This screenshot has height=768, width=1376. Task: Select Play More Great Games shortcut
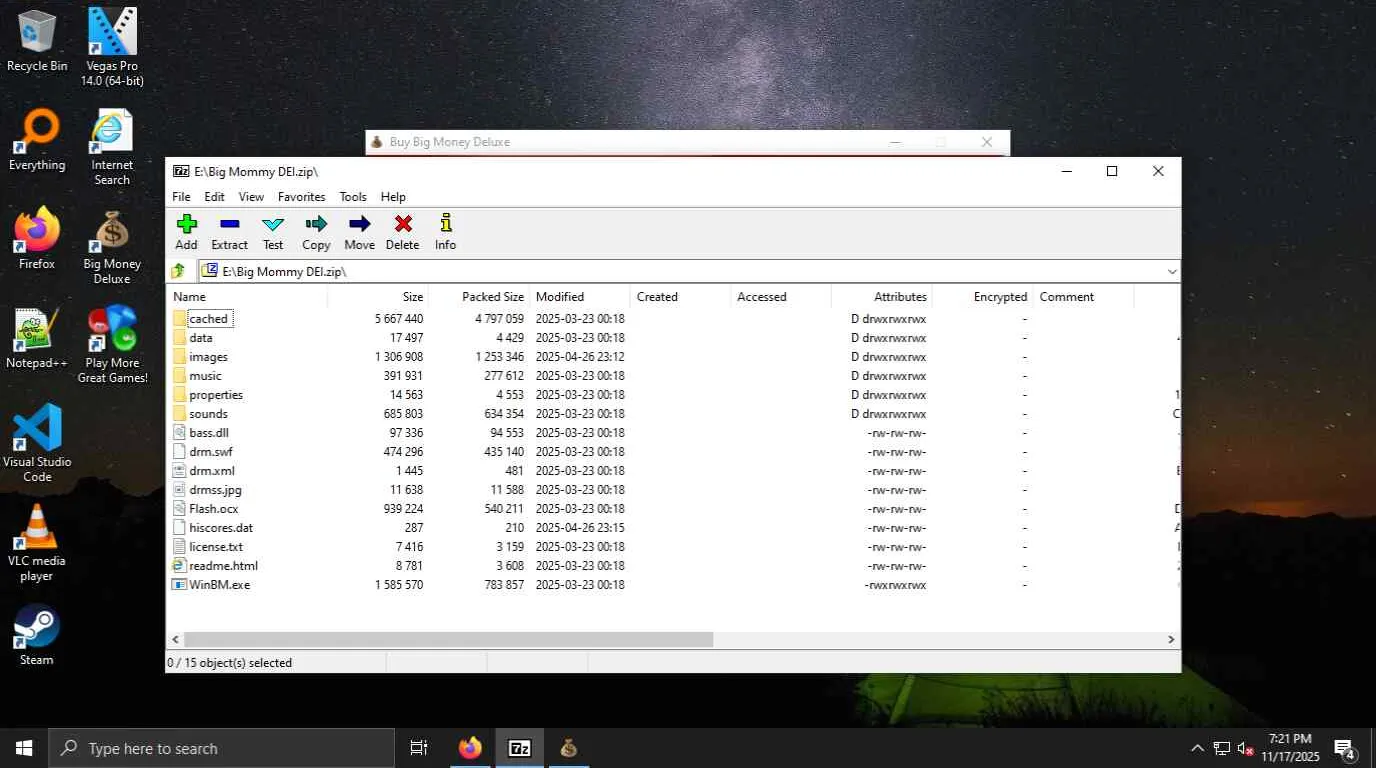click(112, 345)
